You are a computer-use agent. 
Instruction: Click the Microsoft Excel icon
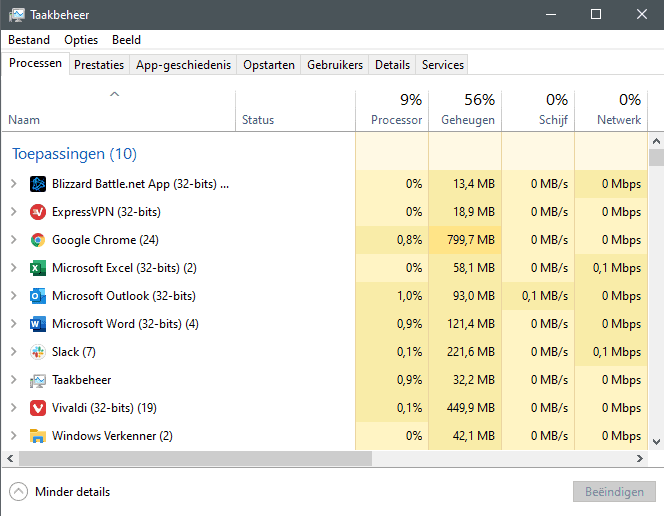point(38,268)
